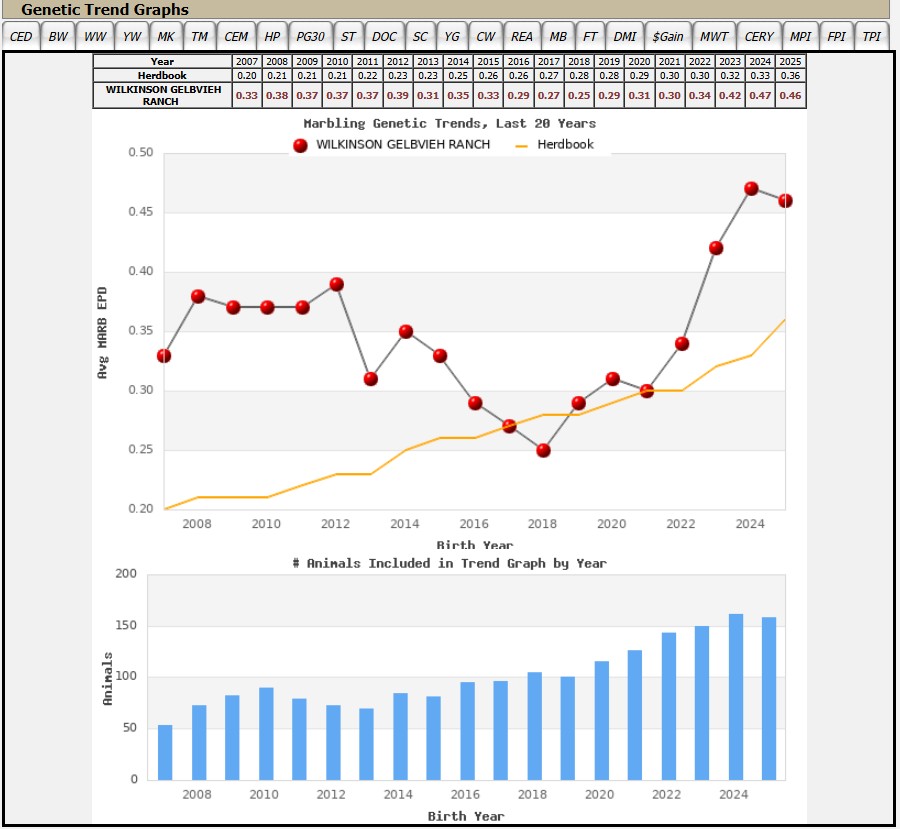
Task: Switch to the CW tab
Action: pyautogui.click(x=486, y=36)
